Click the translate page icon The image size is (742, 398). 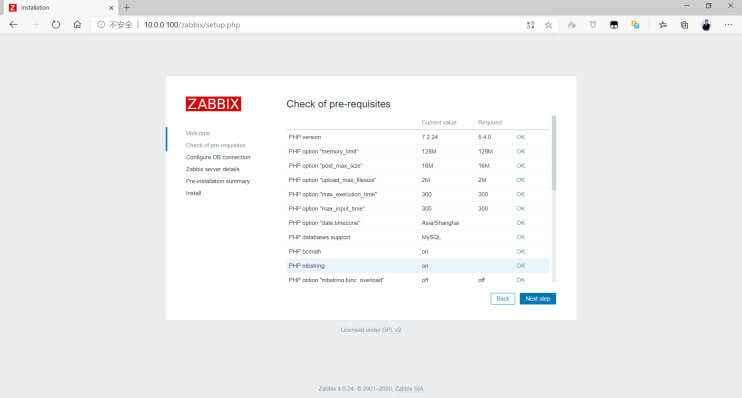click(530, 25)
